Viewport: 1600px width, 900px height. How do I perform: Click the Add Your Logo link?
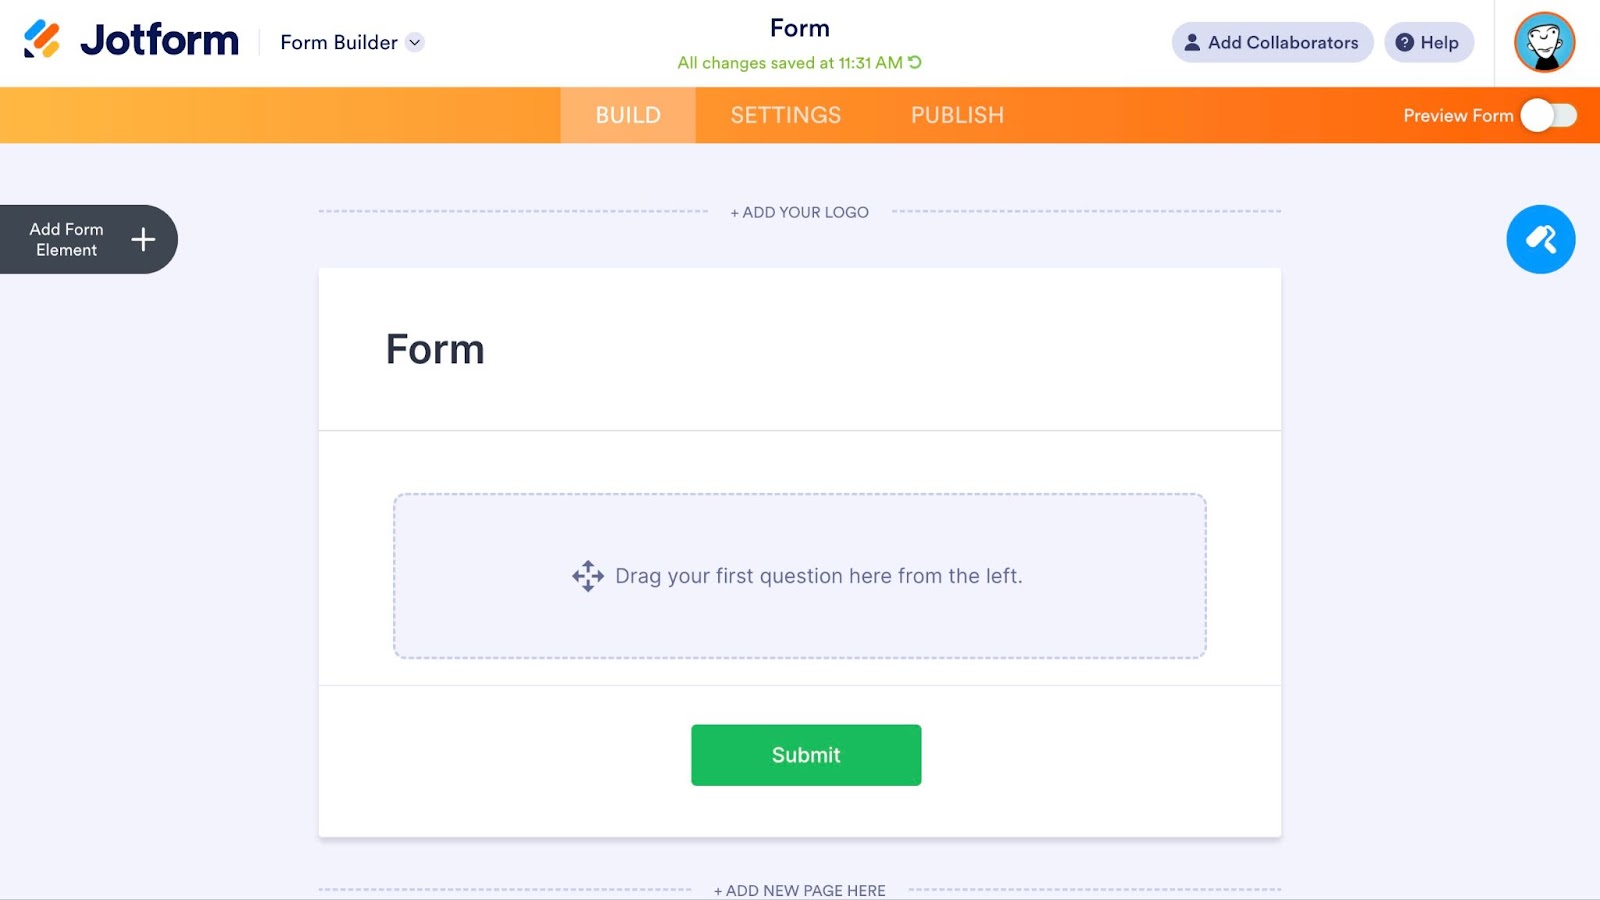tap(800, 212)
